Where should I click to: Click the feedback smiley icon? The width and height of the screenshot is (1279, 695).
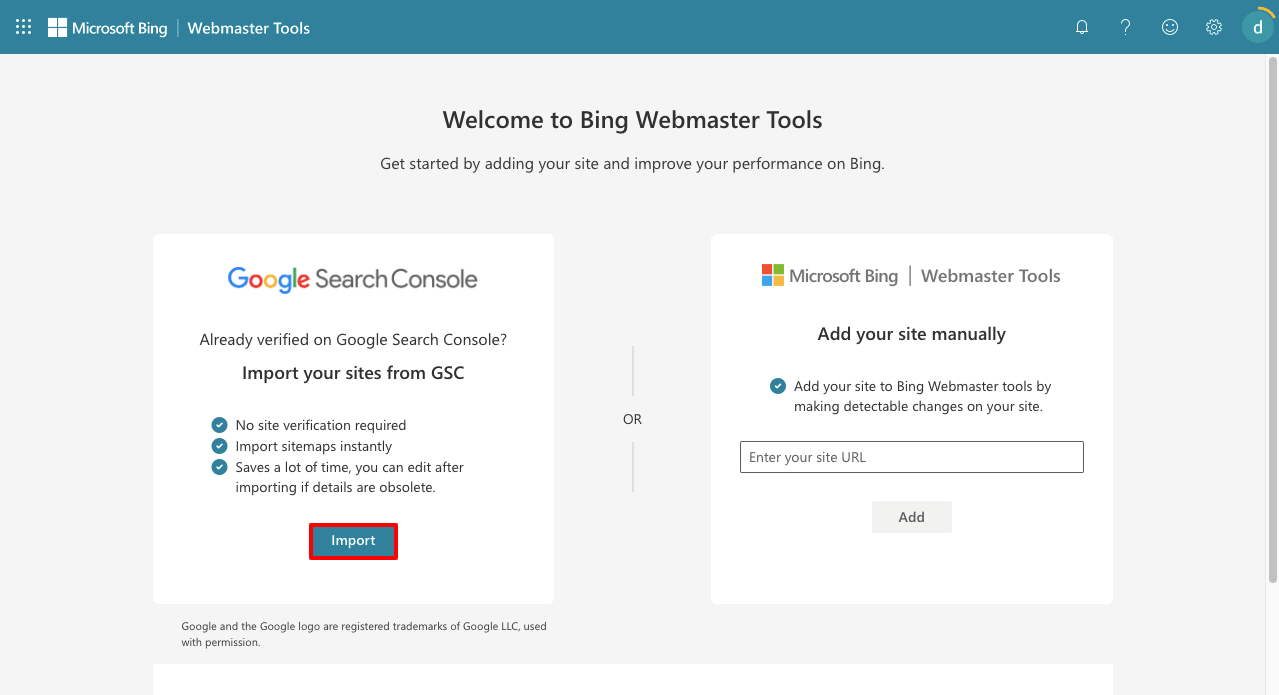pyautogui.click(x=1170, y=27)
